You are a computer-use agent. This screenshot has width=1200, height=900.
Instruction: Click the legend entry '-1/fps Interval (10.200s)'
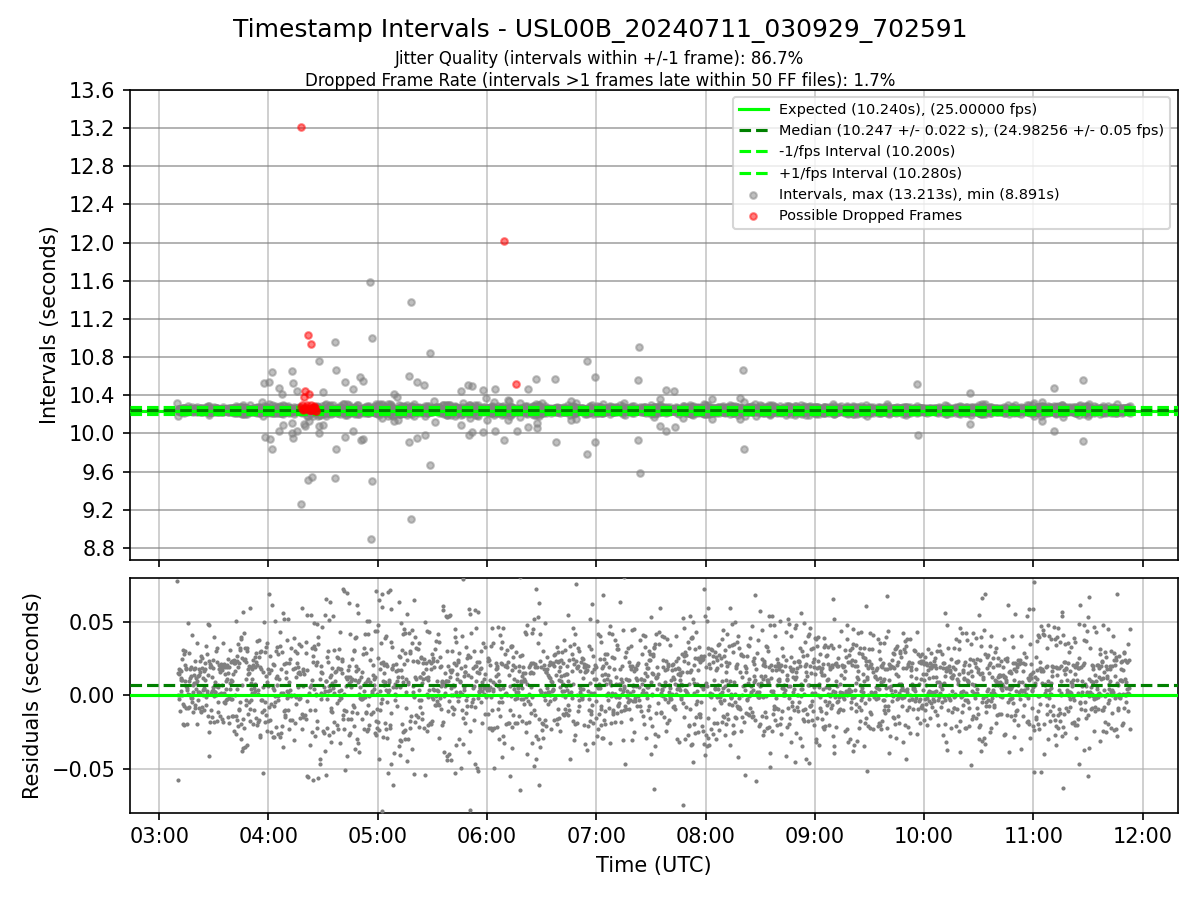coord(867,151)
